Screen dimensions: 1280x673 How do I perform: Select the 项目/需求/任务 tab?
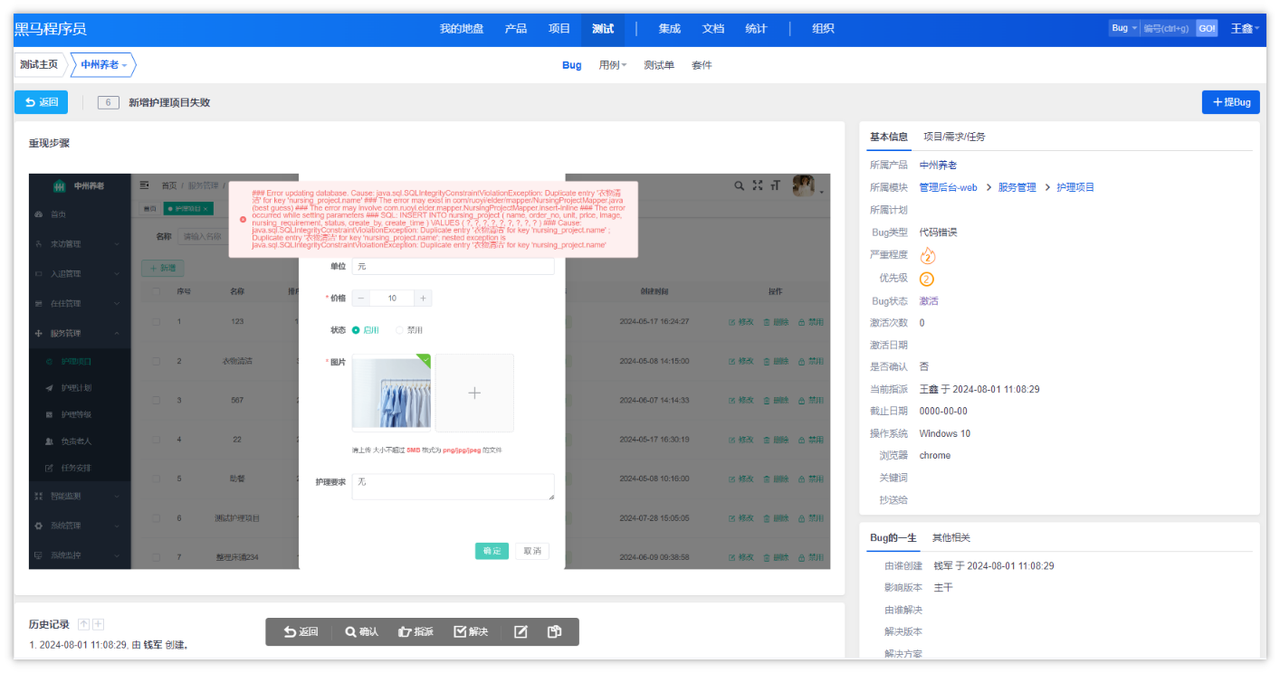(x=954, y=137)
